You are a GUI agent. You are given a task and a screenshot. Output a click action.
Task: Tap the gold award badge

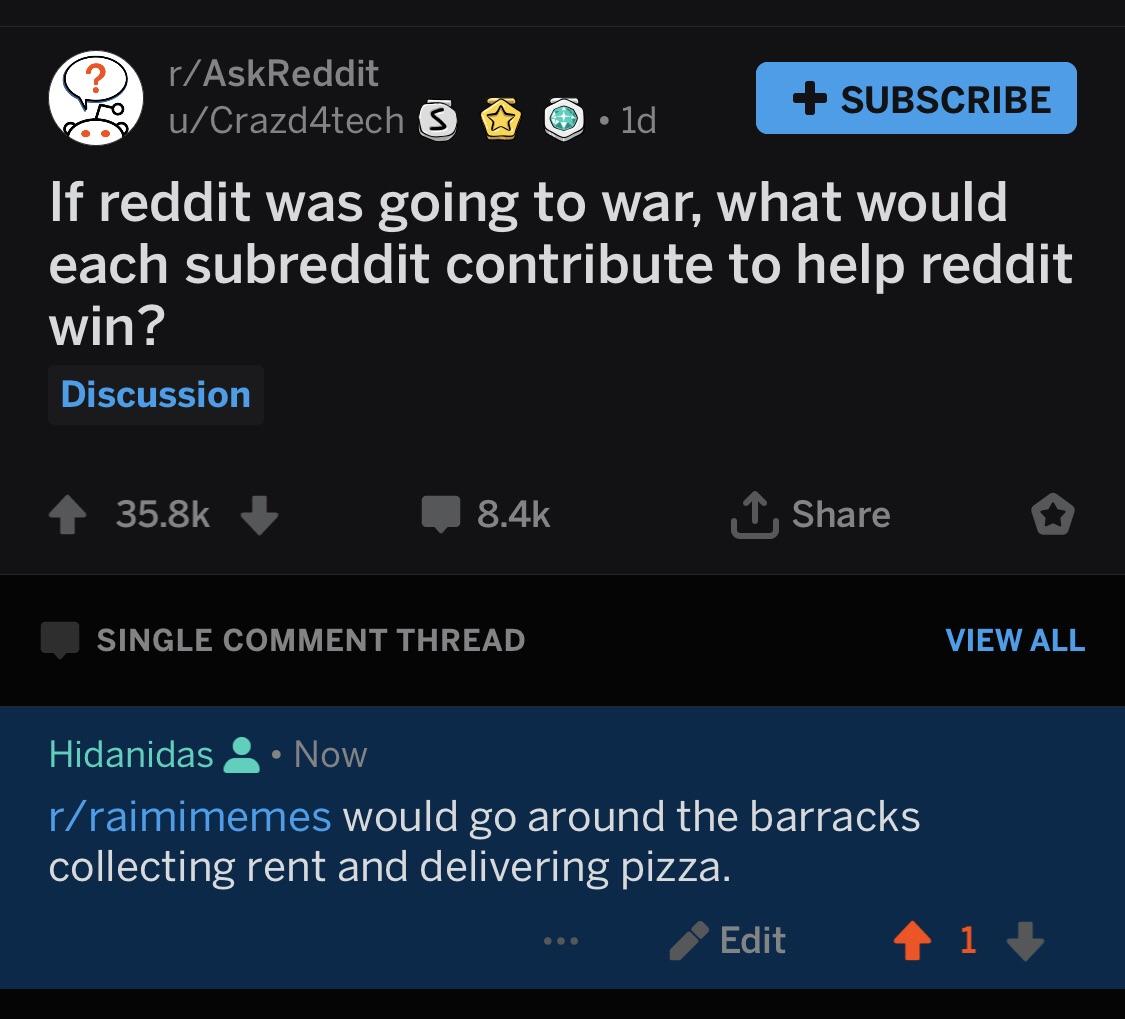click(x=501, y=119)
